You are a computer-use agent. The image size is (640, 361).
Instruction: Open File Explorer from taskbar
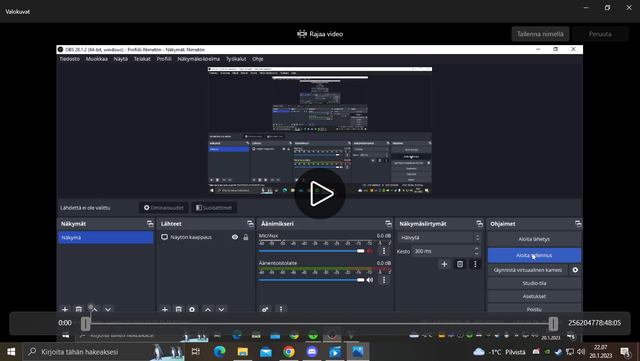click(243, 352)
